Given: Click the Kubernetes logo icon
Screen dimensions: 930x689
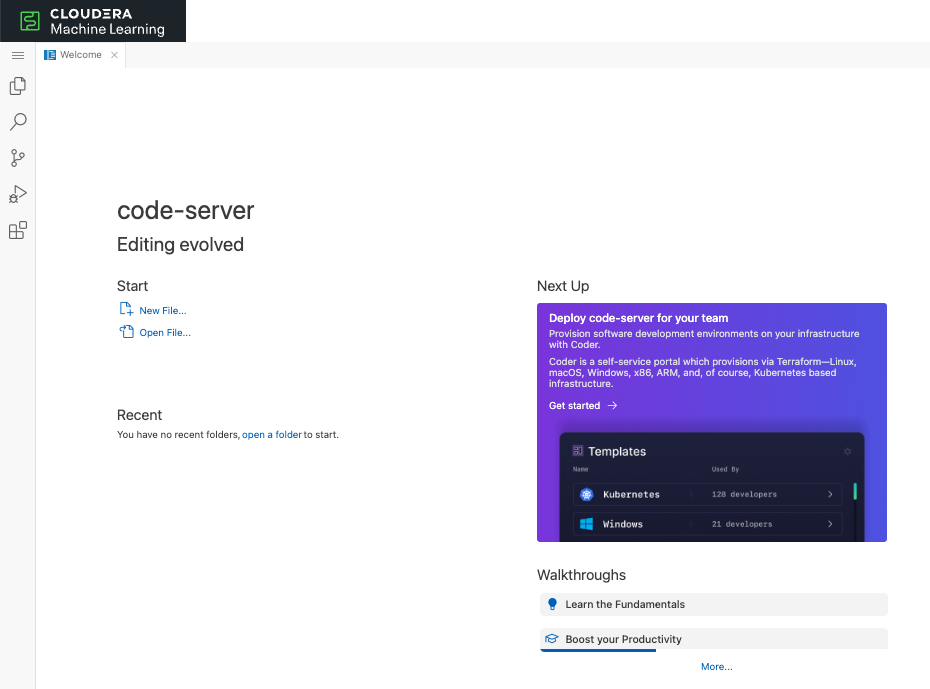Looking at the screenshot, I should pos(587,494).
